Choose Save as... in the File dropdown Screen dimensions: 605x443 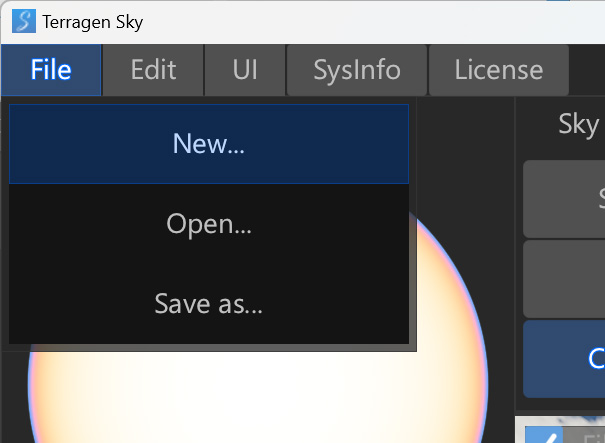click(x=208, y=303)
